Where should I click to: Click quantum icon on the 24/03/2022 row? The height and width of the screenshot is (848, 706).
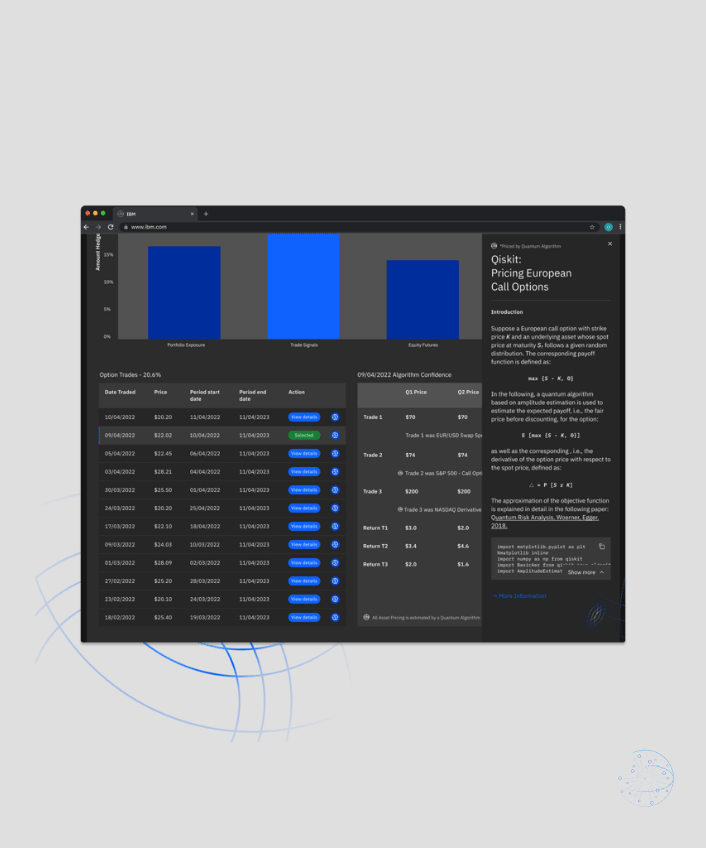pos(335,508)
